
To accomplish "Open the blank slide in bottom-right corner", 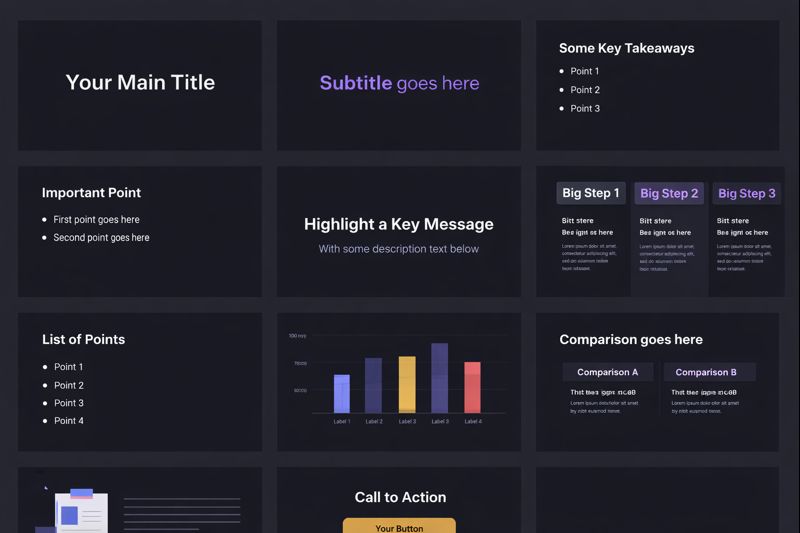I will 657,500.
